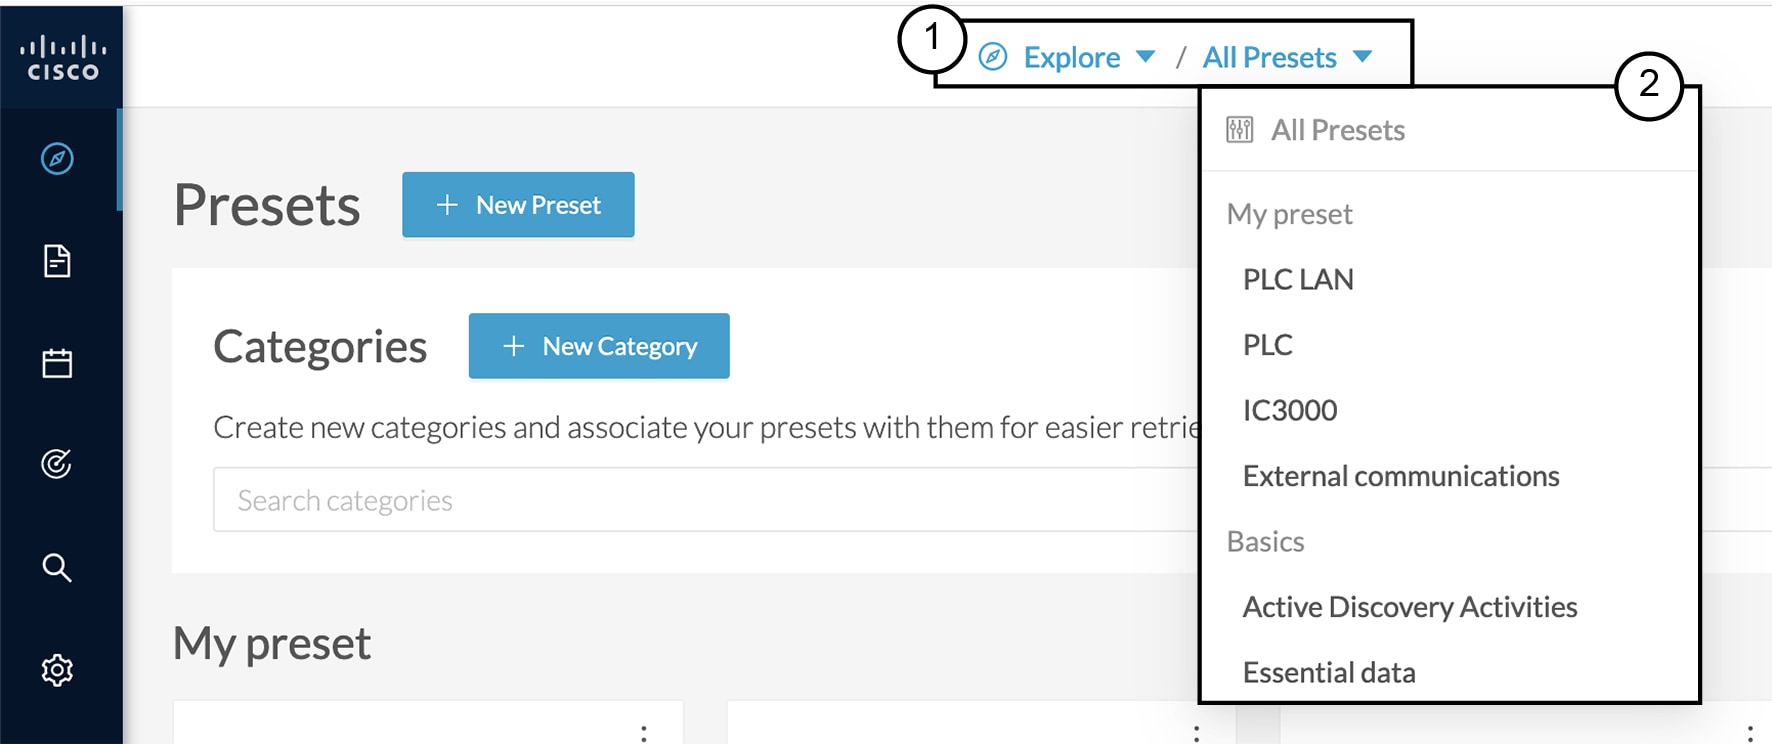This screenshot has width=1772, height=744.
Task: Open the Reports document icon in sidebar
Action: tap(57, 261)
